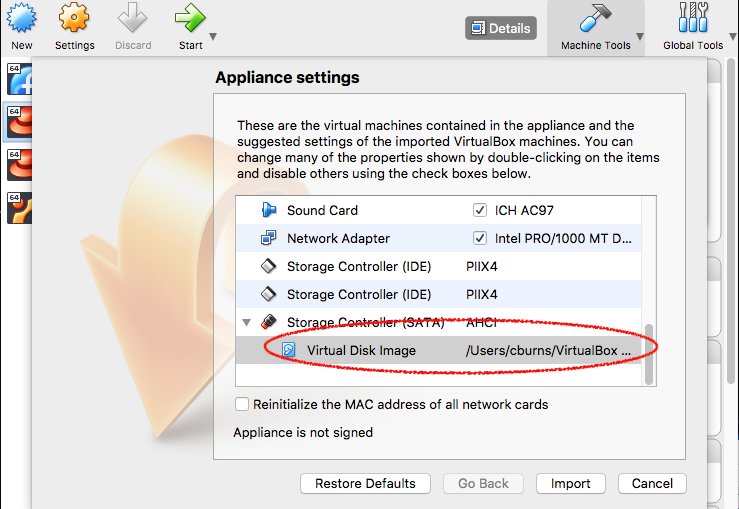Open the Global Tools panel

point(692,27)
